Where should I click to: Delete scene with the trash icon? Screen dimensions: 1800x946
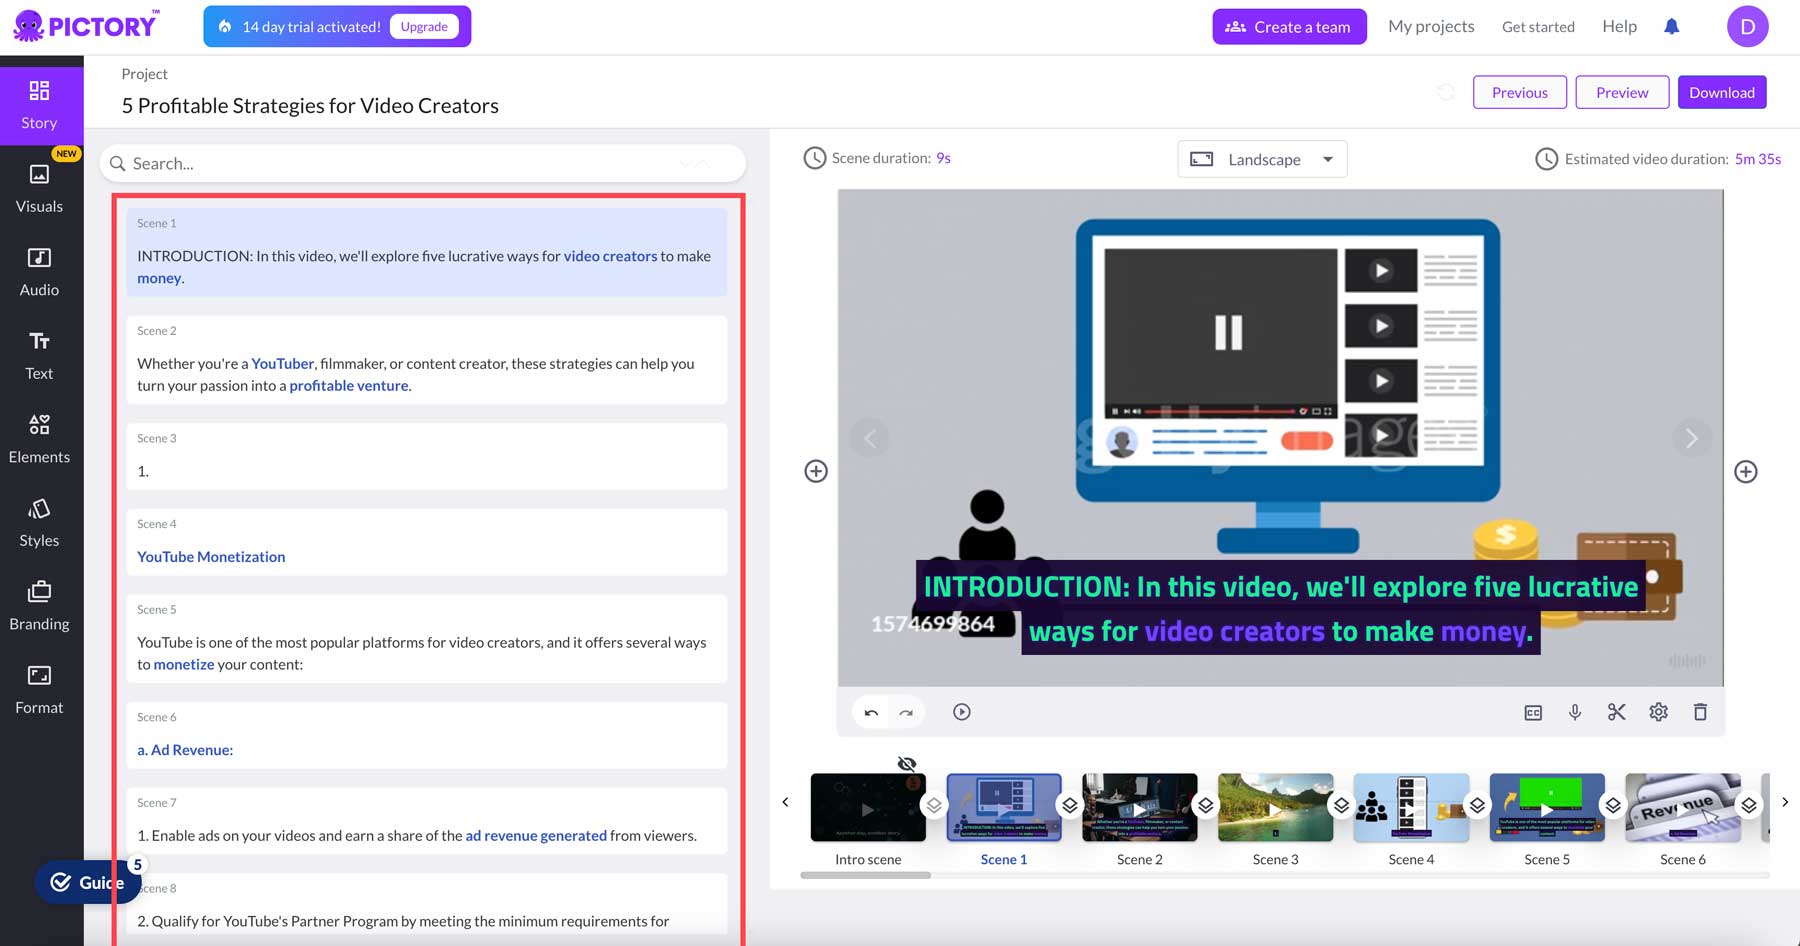[1700, 712]
